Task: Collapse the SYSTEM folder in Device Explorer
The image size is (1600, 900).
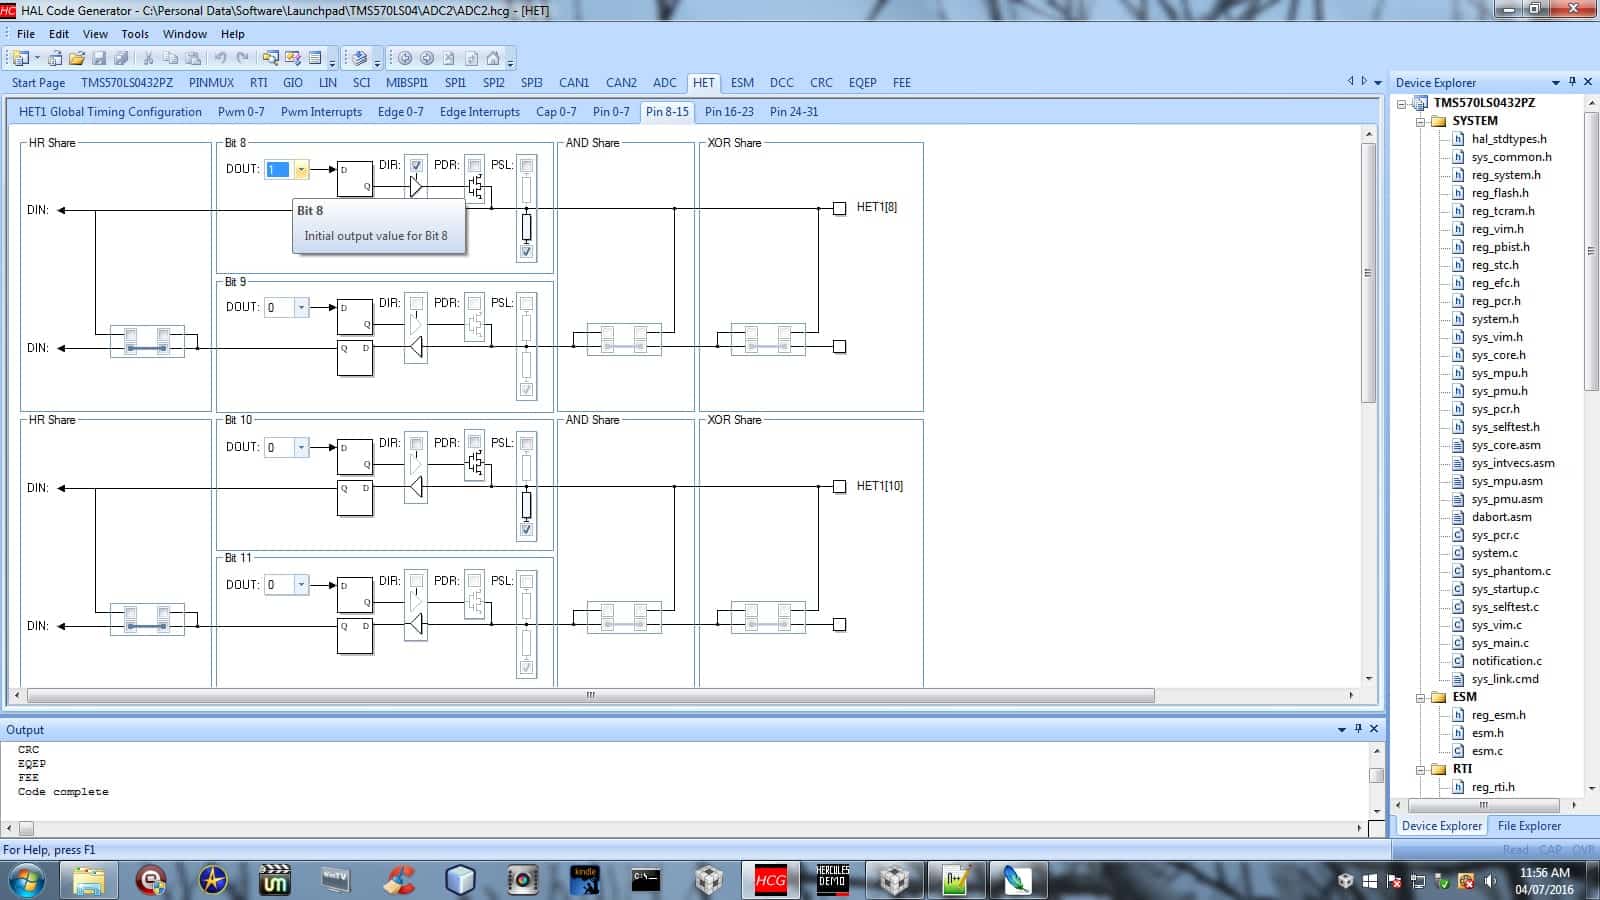Action: click(x=1420, y=121)
